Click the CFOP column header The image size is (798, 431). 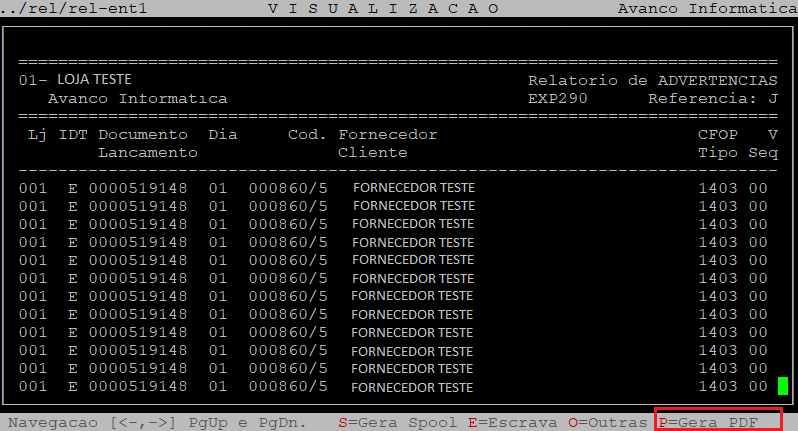tap(717, 134)
